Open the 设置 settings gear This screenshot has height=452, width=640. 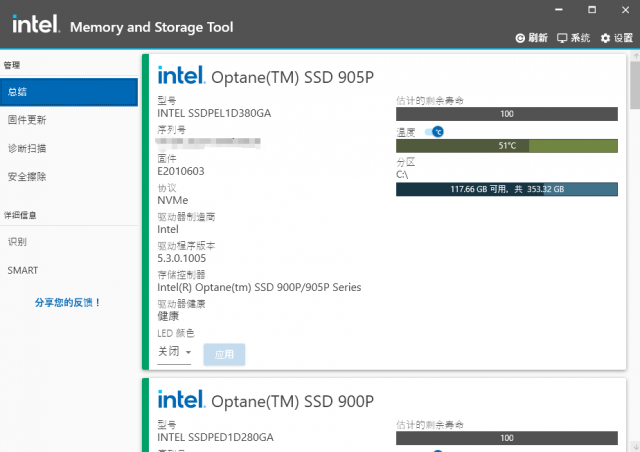605,38
